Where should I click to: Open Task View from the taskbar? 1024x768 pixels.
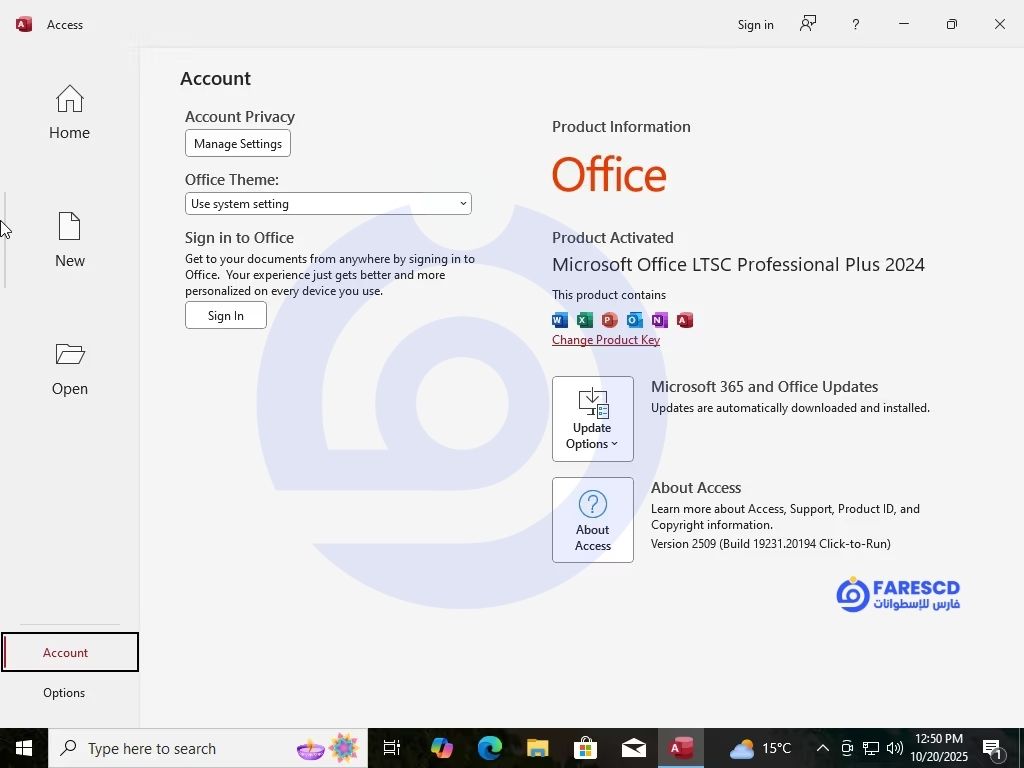[392, 748]
